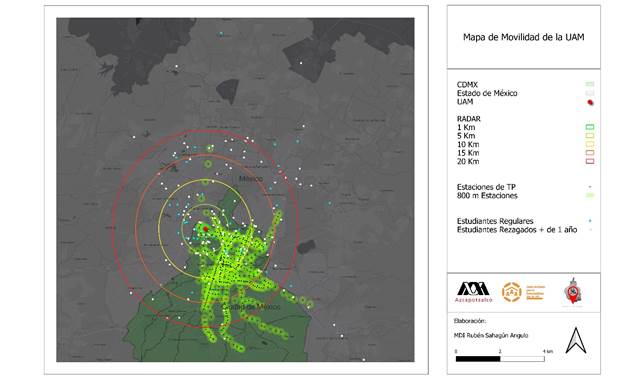Viewport: 627px width, 384px height.
Task: Click the Estaciones de TP label
Action: (x=486, y=187)
